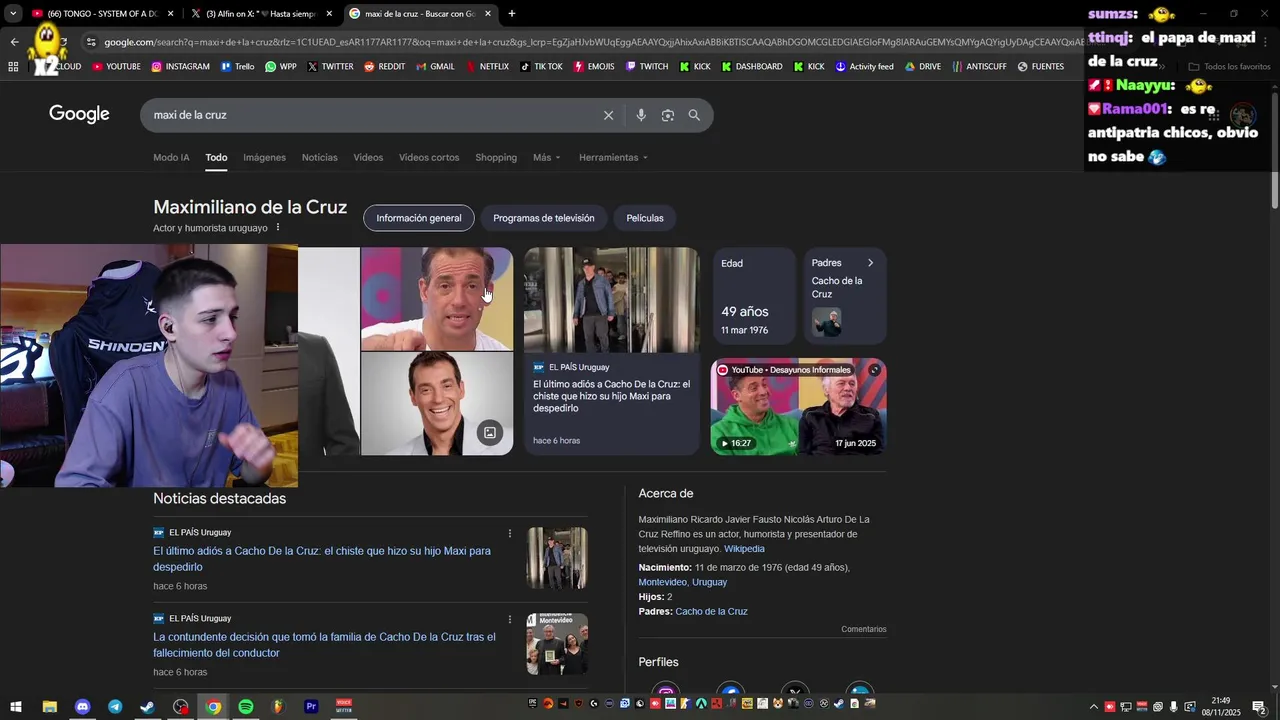1280x720 pixels.
Task: Show hidden system tray icons chevron
Action: 1093,707
